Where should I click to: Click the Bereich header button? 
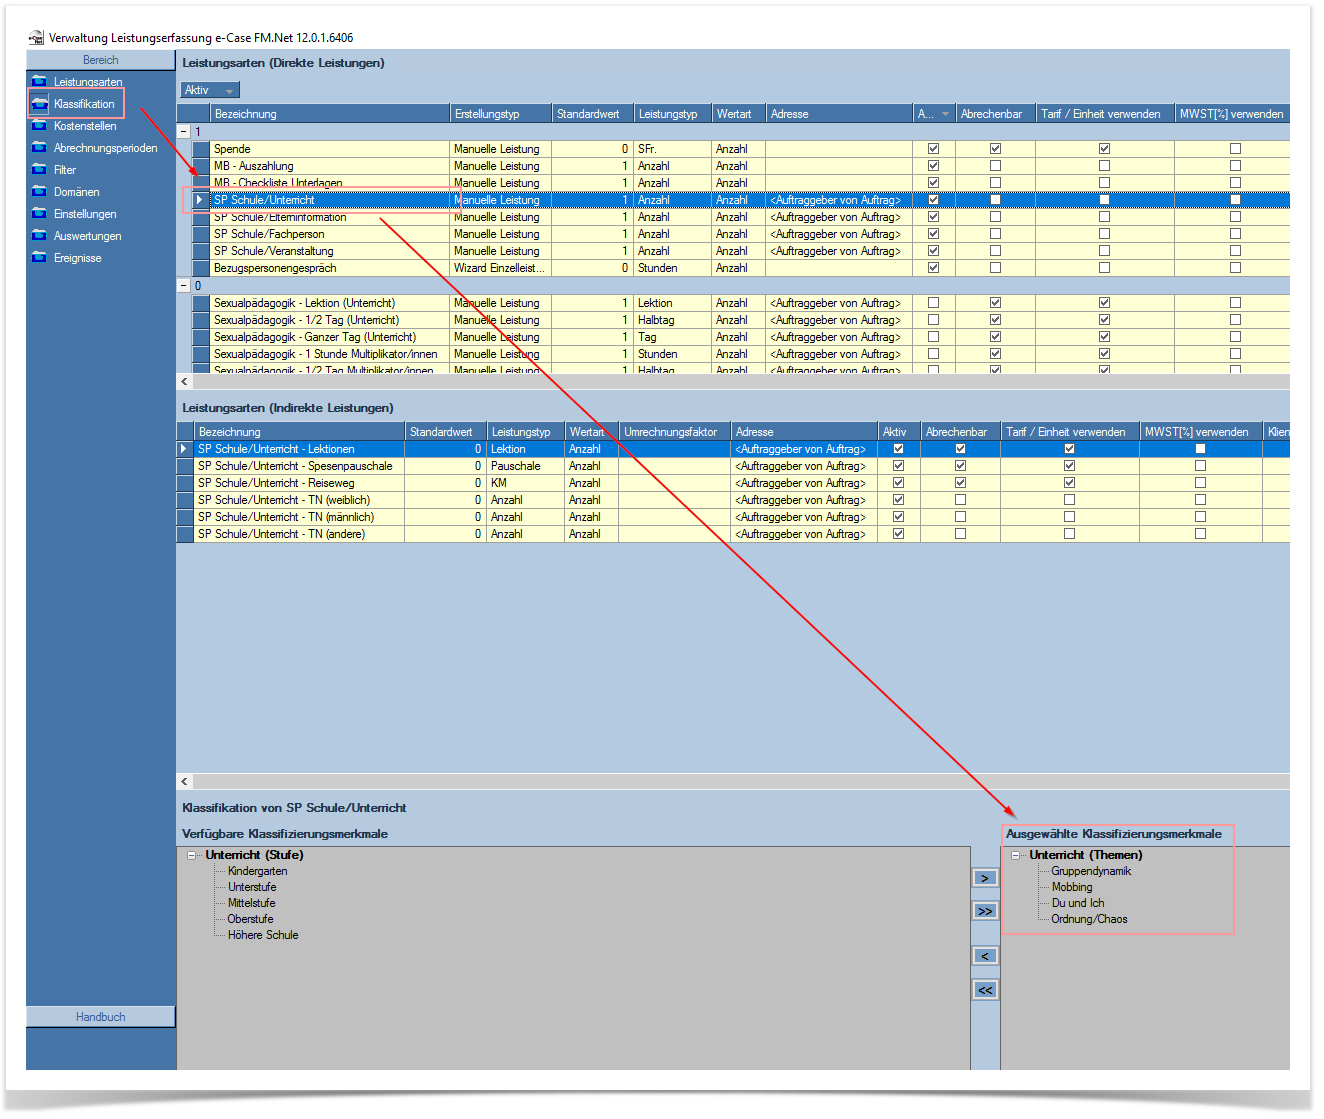(x=101, y=60)
